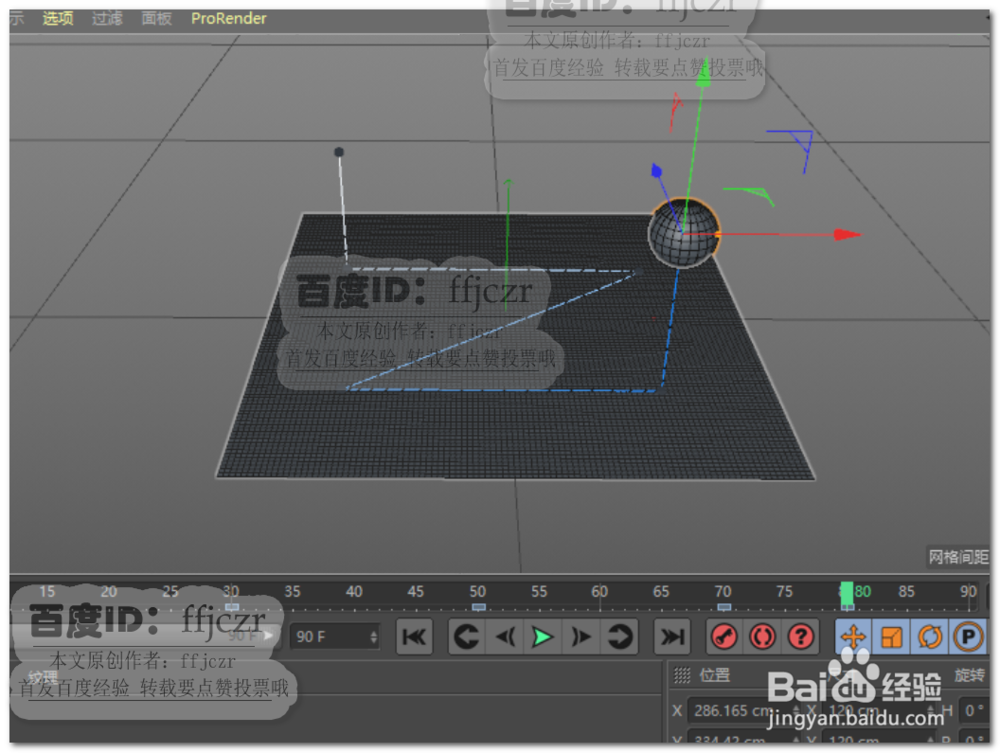Select the keyframe marker at frame 50
The width and height of the screenshot is (1000, 753).
(x=478, y=606)
